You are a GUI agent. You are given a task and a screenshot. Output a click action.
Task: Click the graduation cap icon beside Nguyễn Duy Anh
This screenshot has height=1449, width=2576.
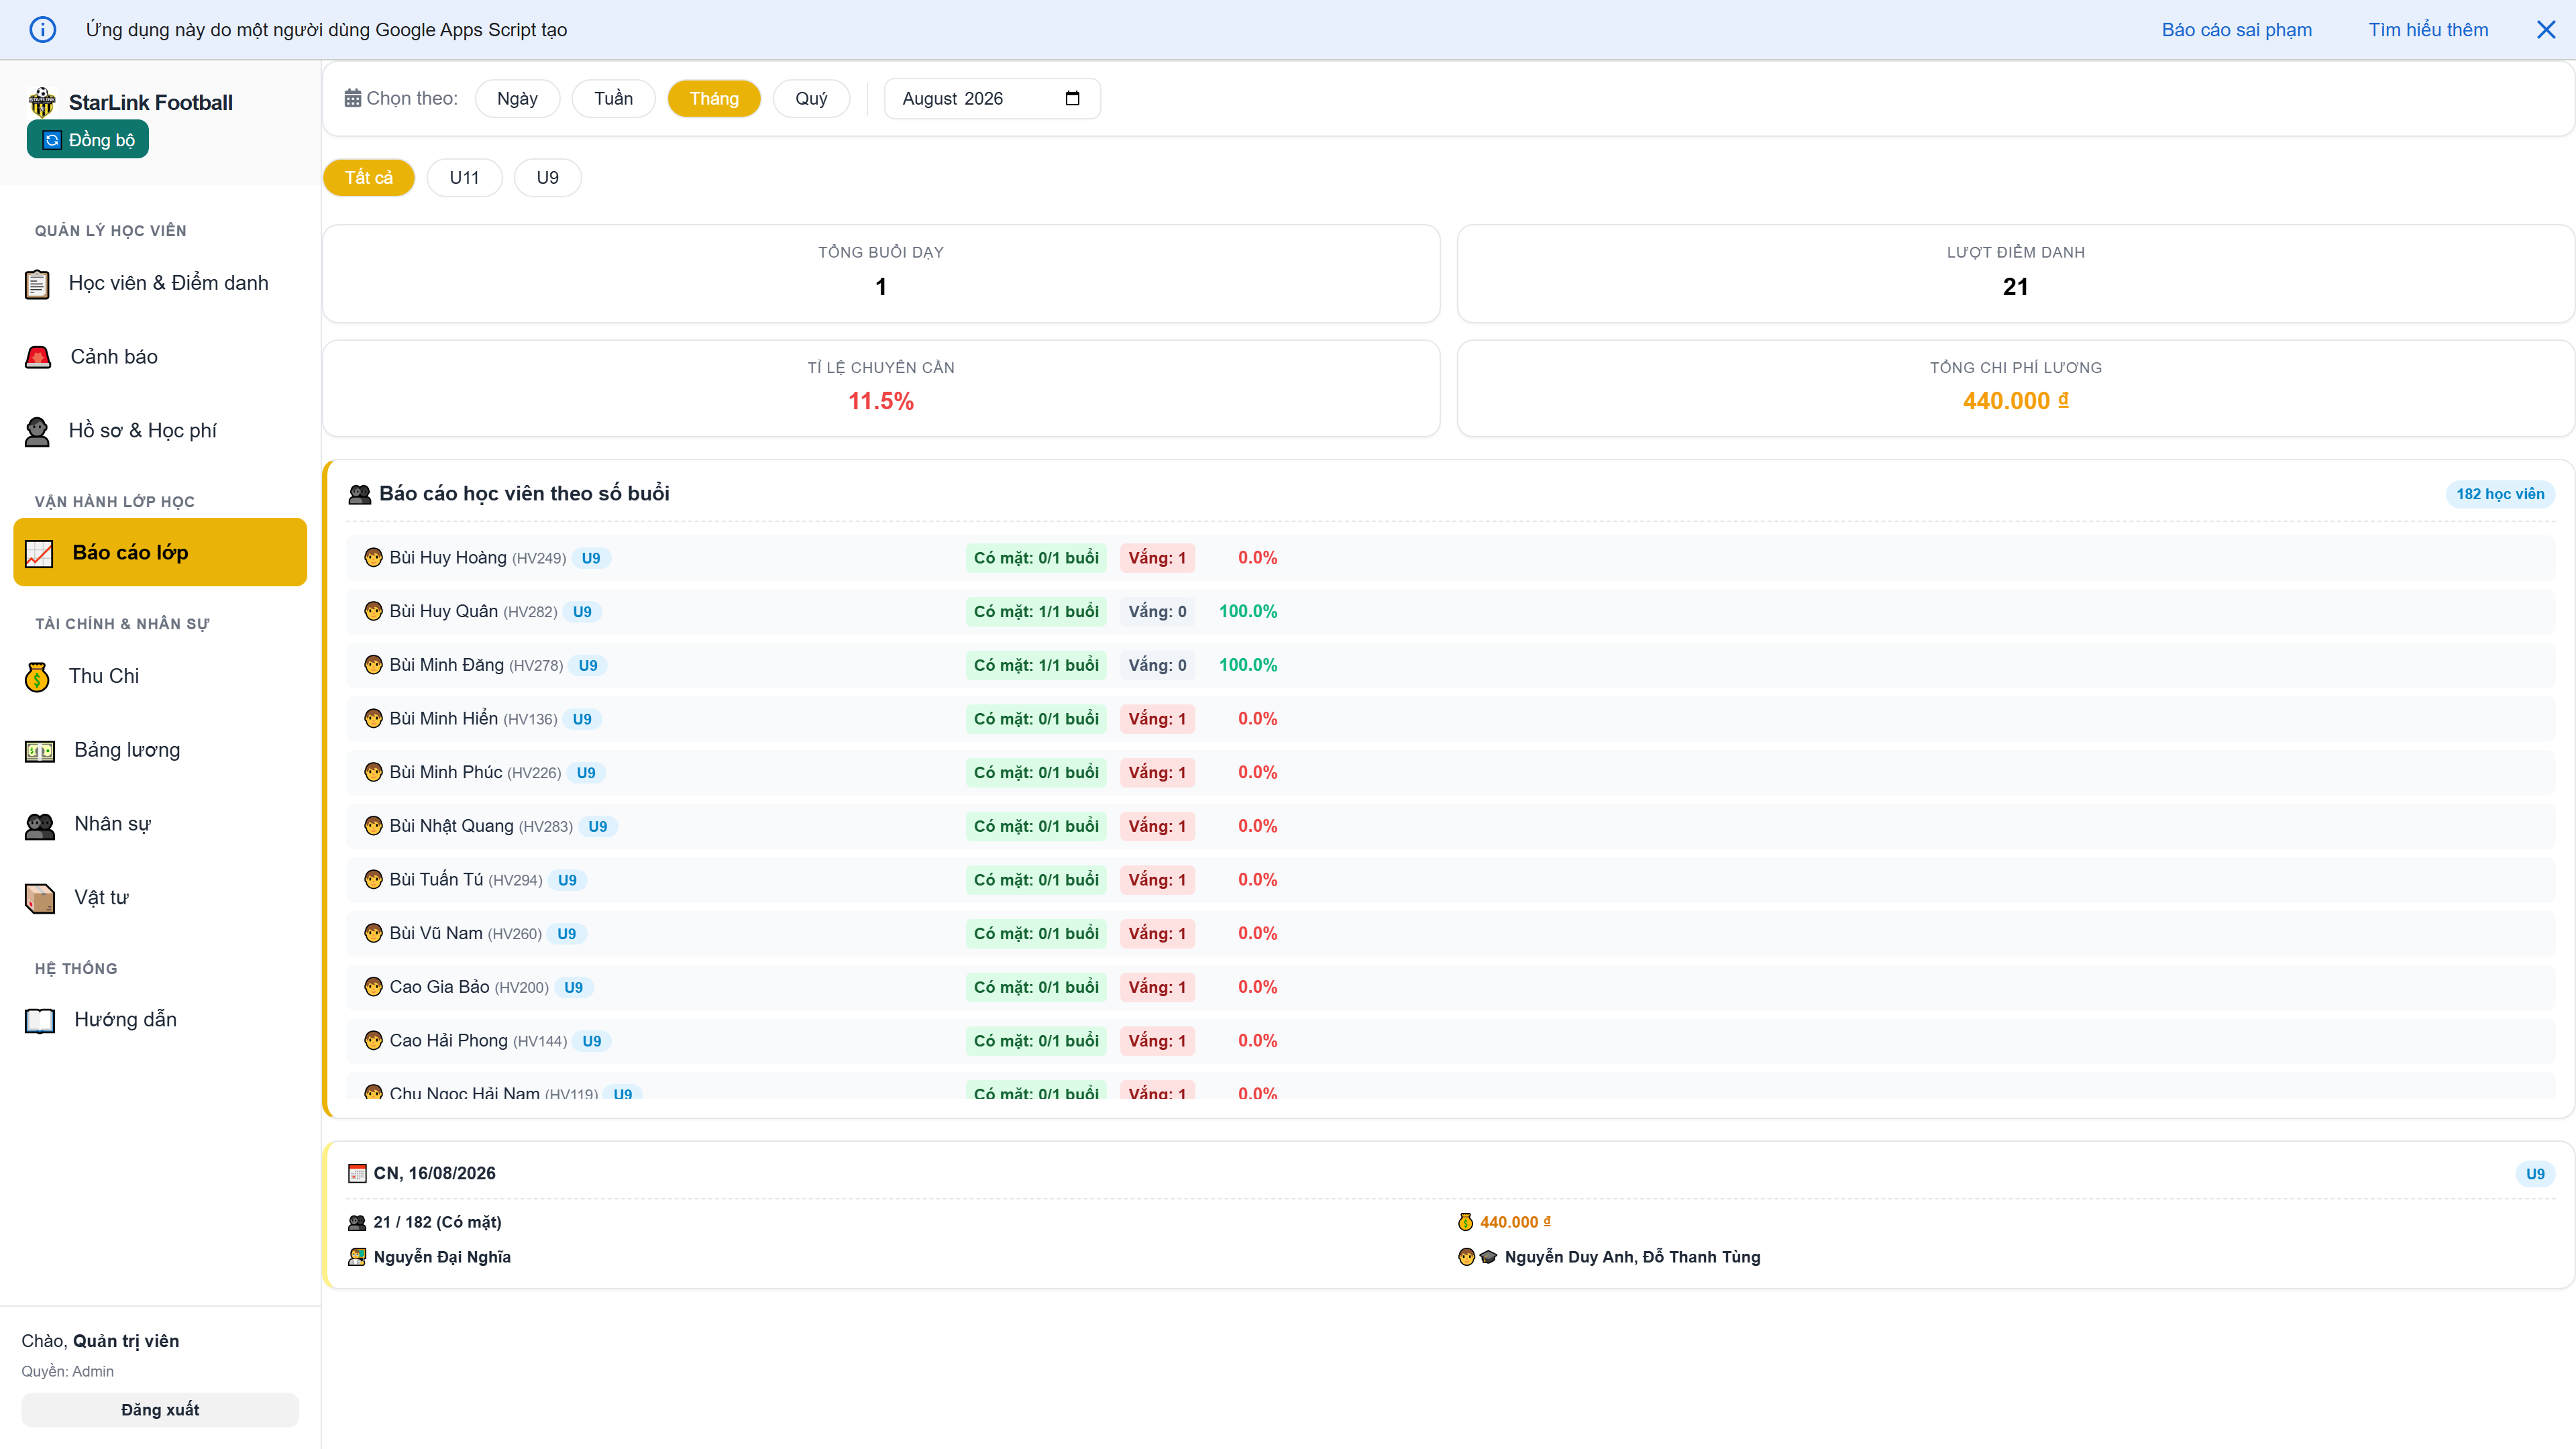[x=1488, y=1257]
